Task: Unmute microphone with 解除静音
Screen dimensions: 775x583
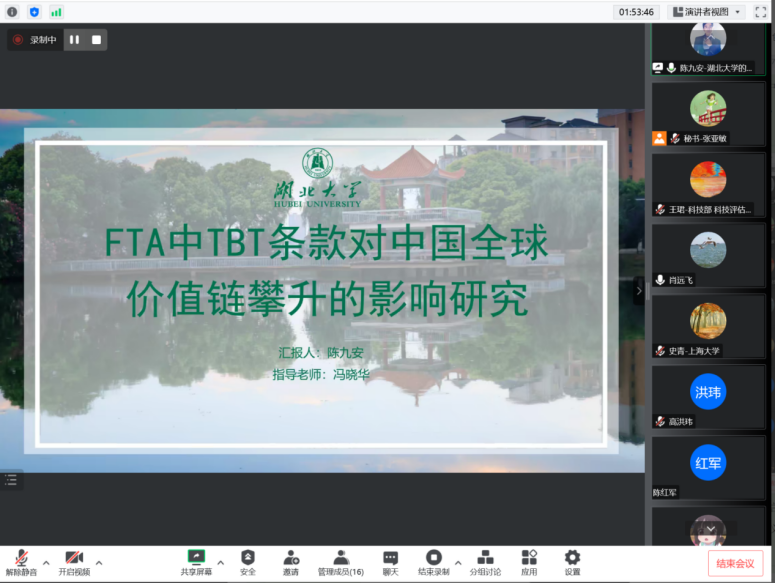Action: [21, 563]
